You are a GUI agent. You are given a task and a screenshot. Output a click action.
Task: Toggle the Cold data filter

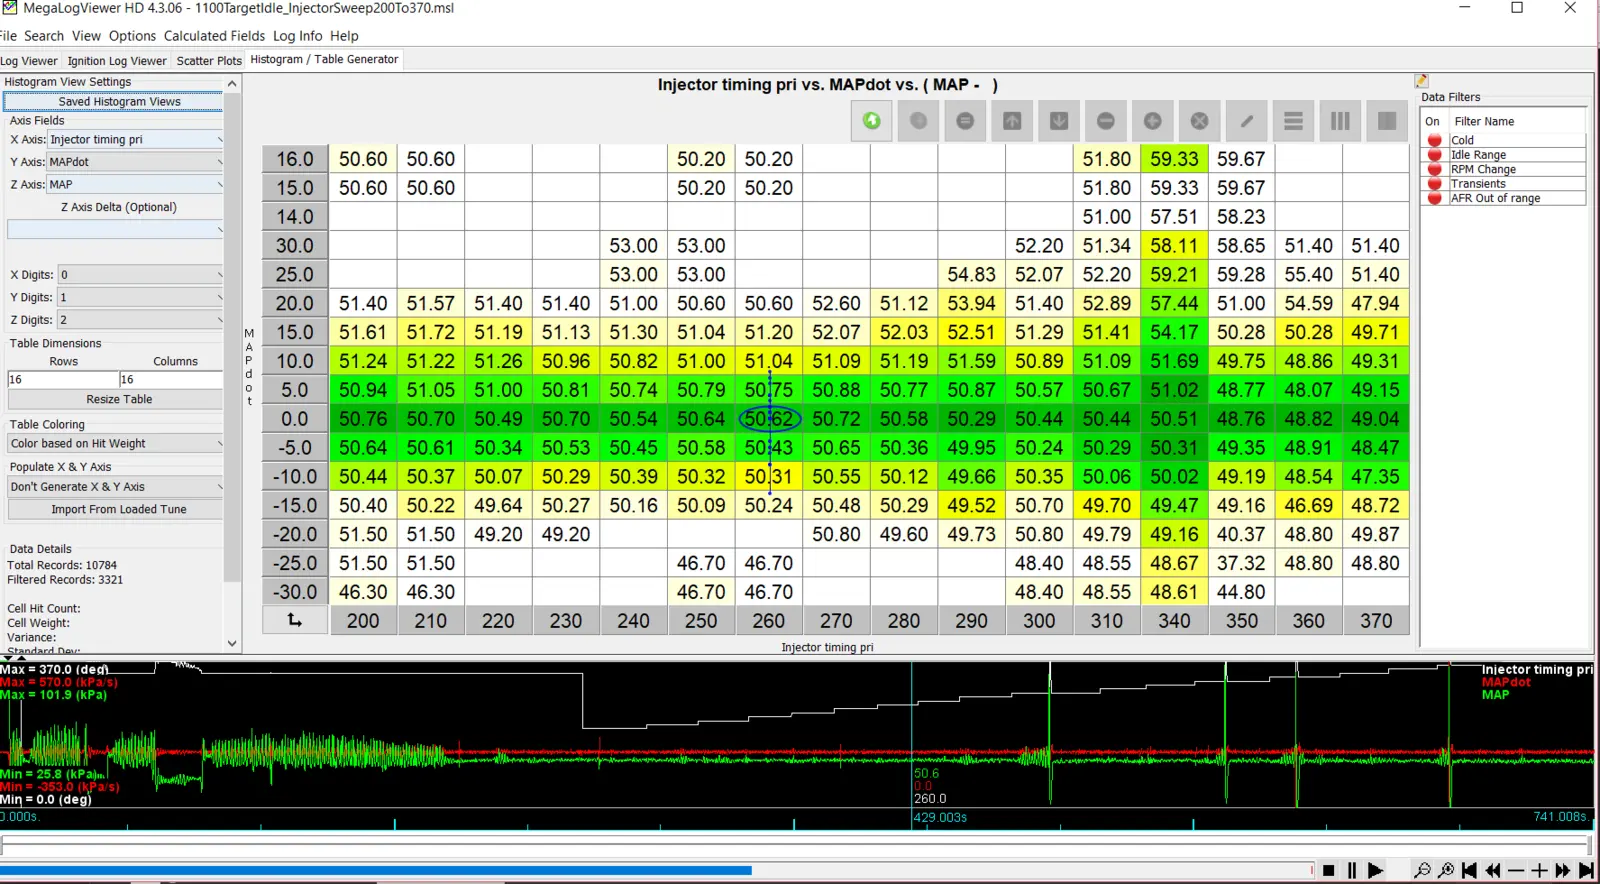tap(1434, 141)
